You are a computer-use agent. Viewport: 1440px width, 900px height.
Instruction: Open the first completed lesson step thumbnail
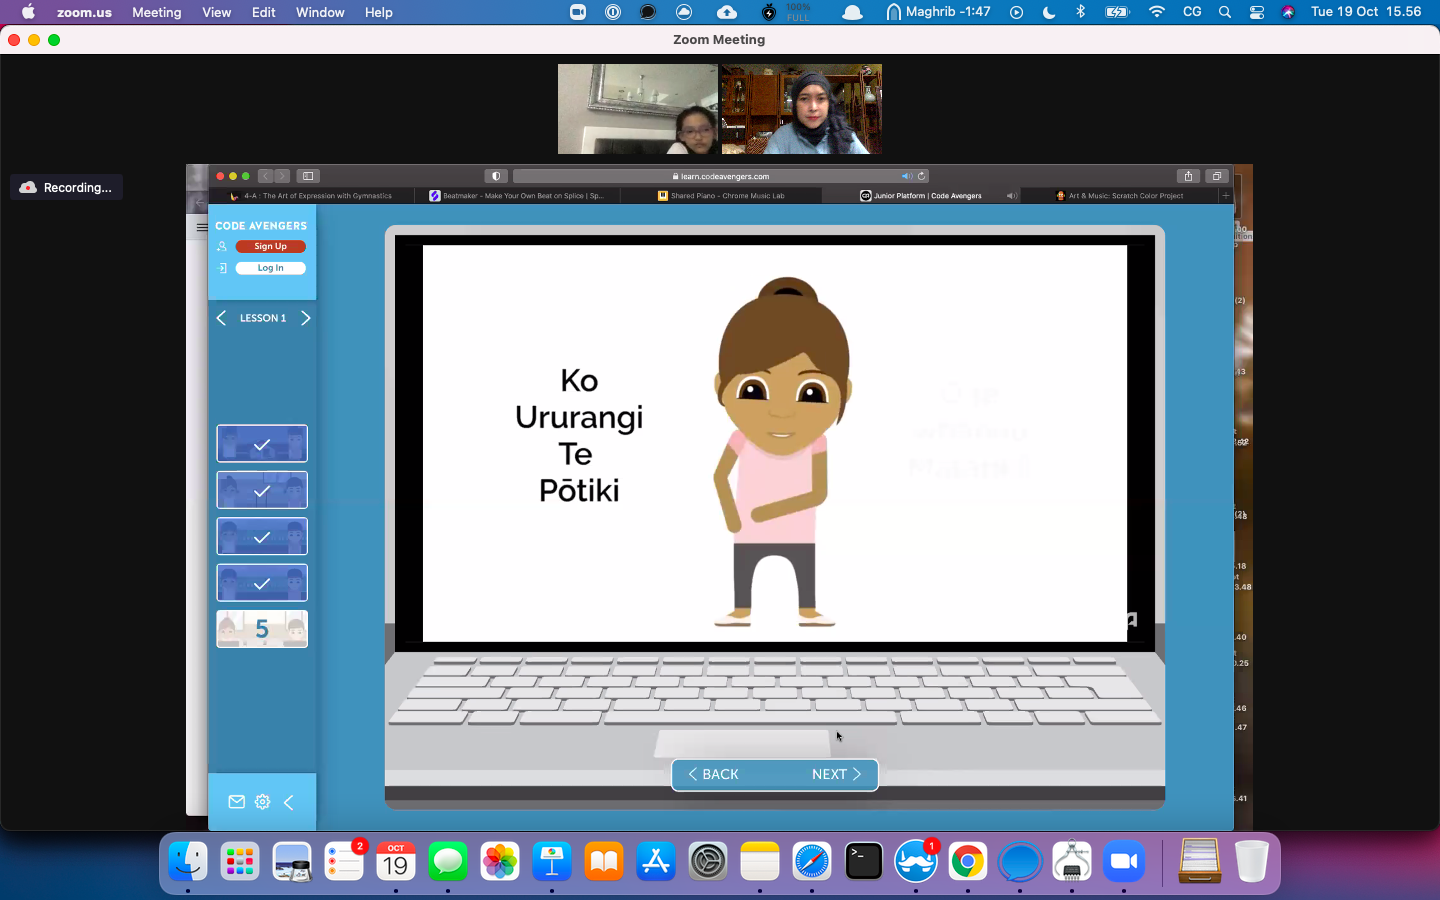262,444
